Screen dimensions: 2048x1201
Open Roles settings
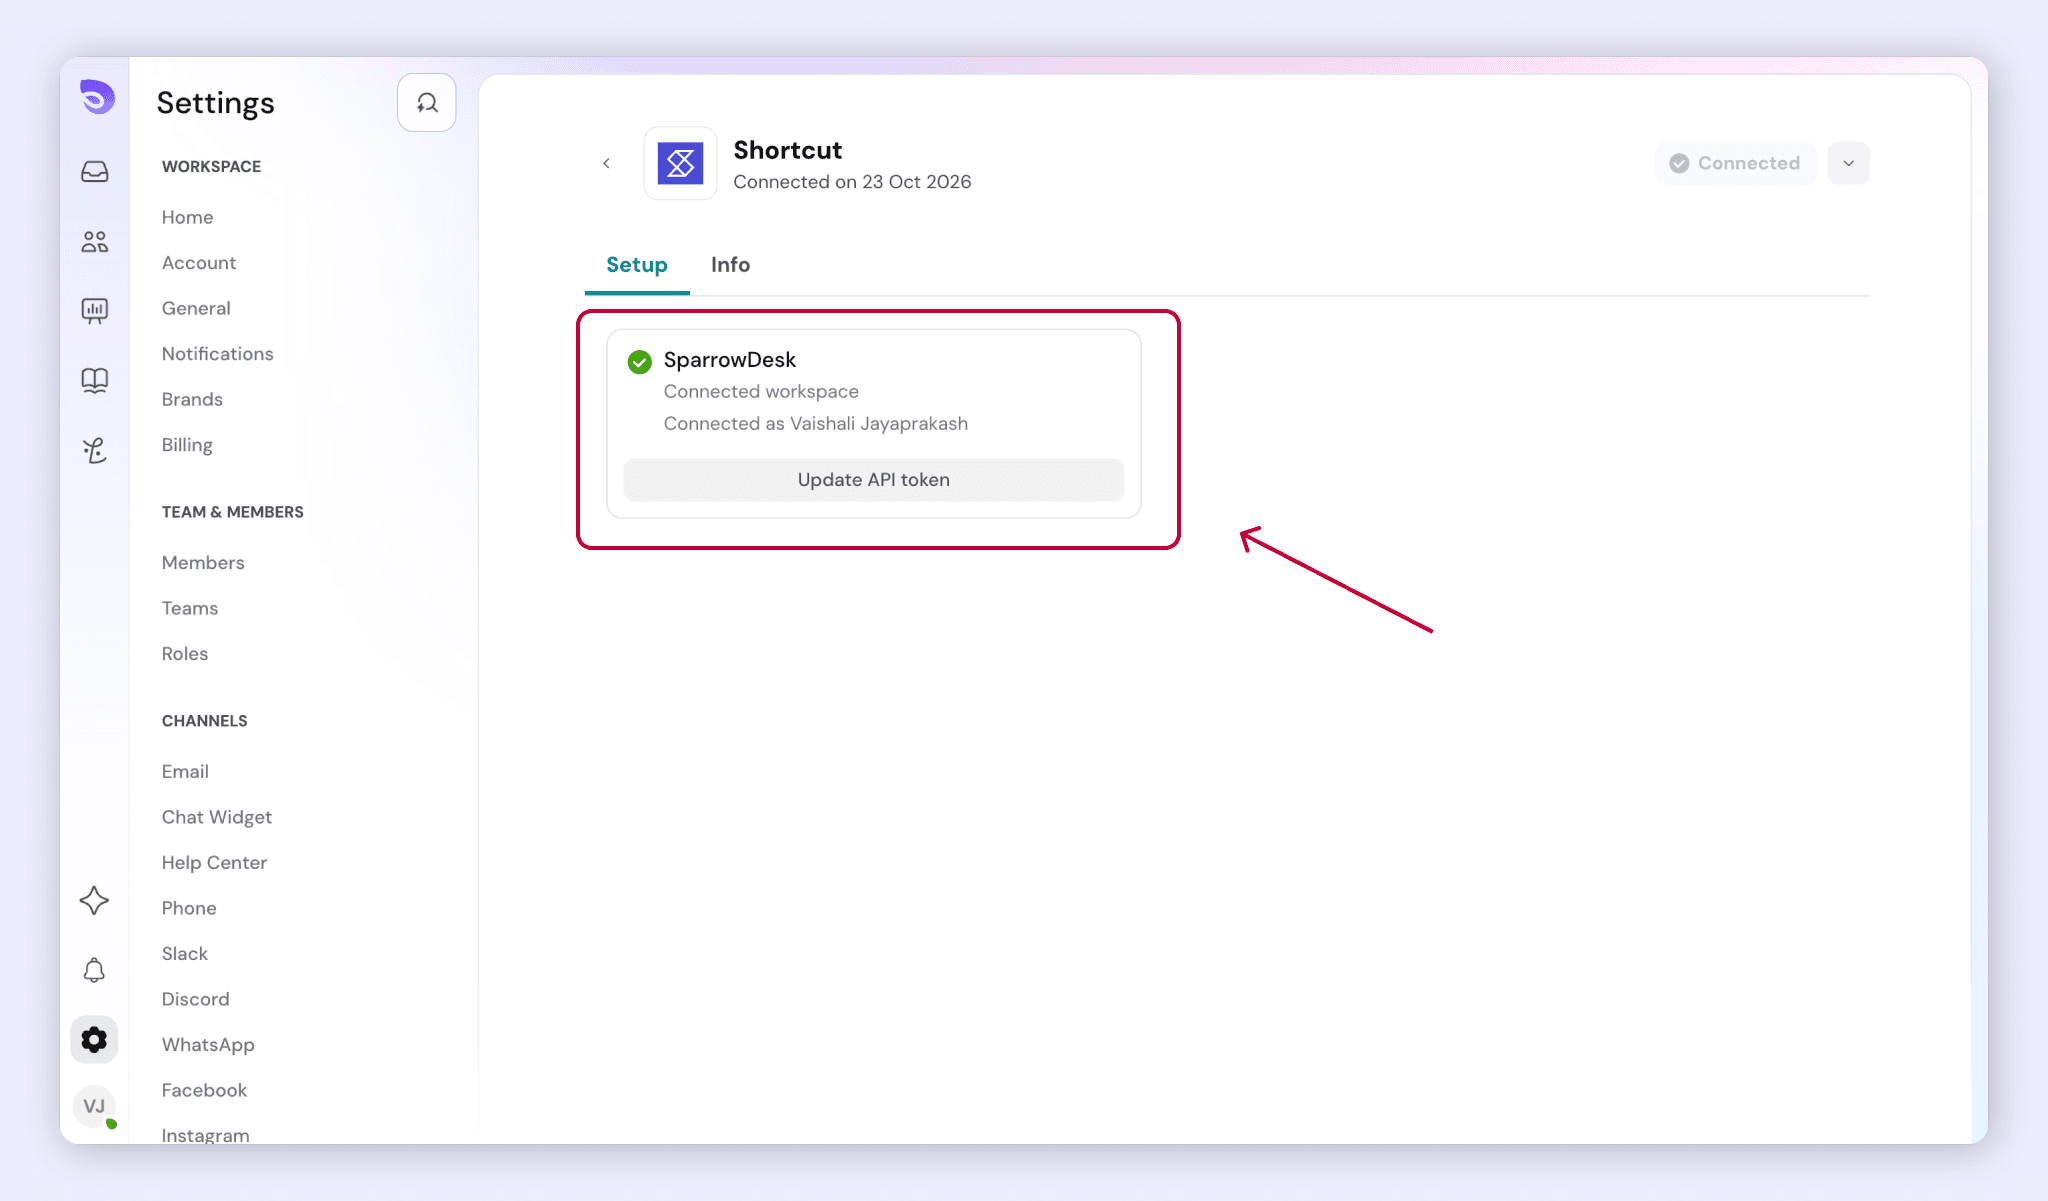(185, 654)
